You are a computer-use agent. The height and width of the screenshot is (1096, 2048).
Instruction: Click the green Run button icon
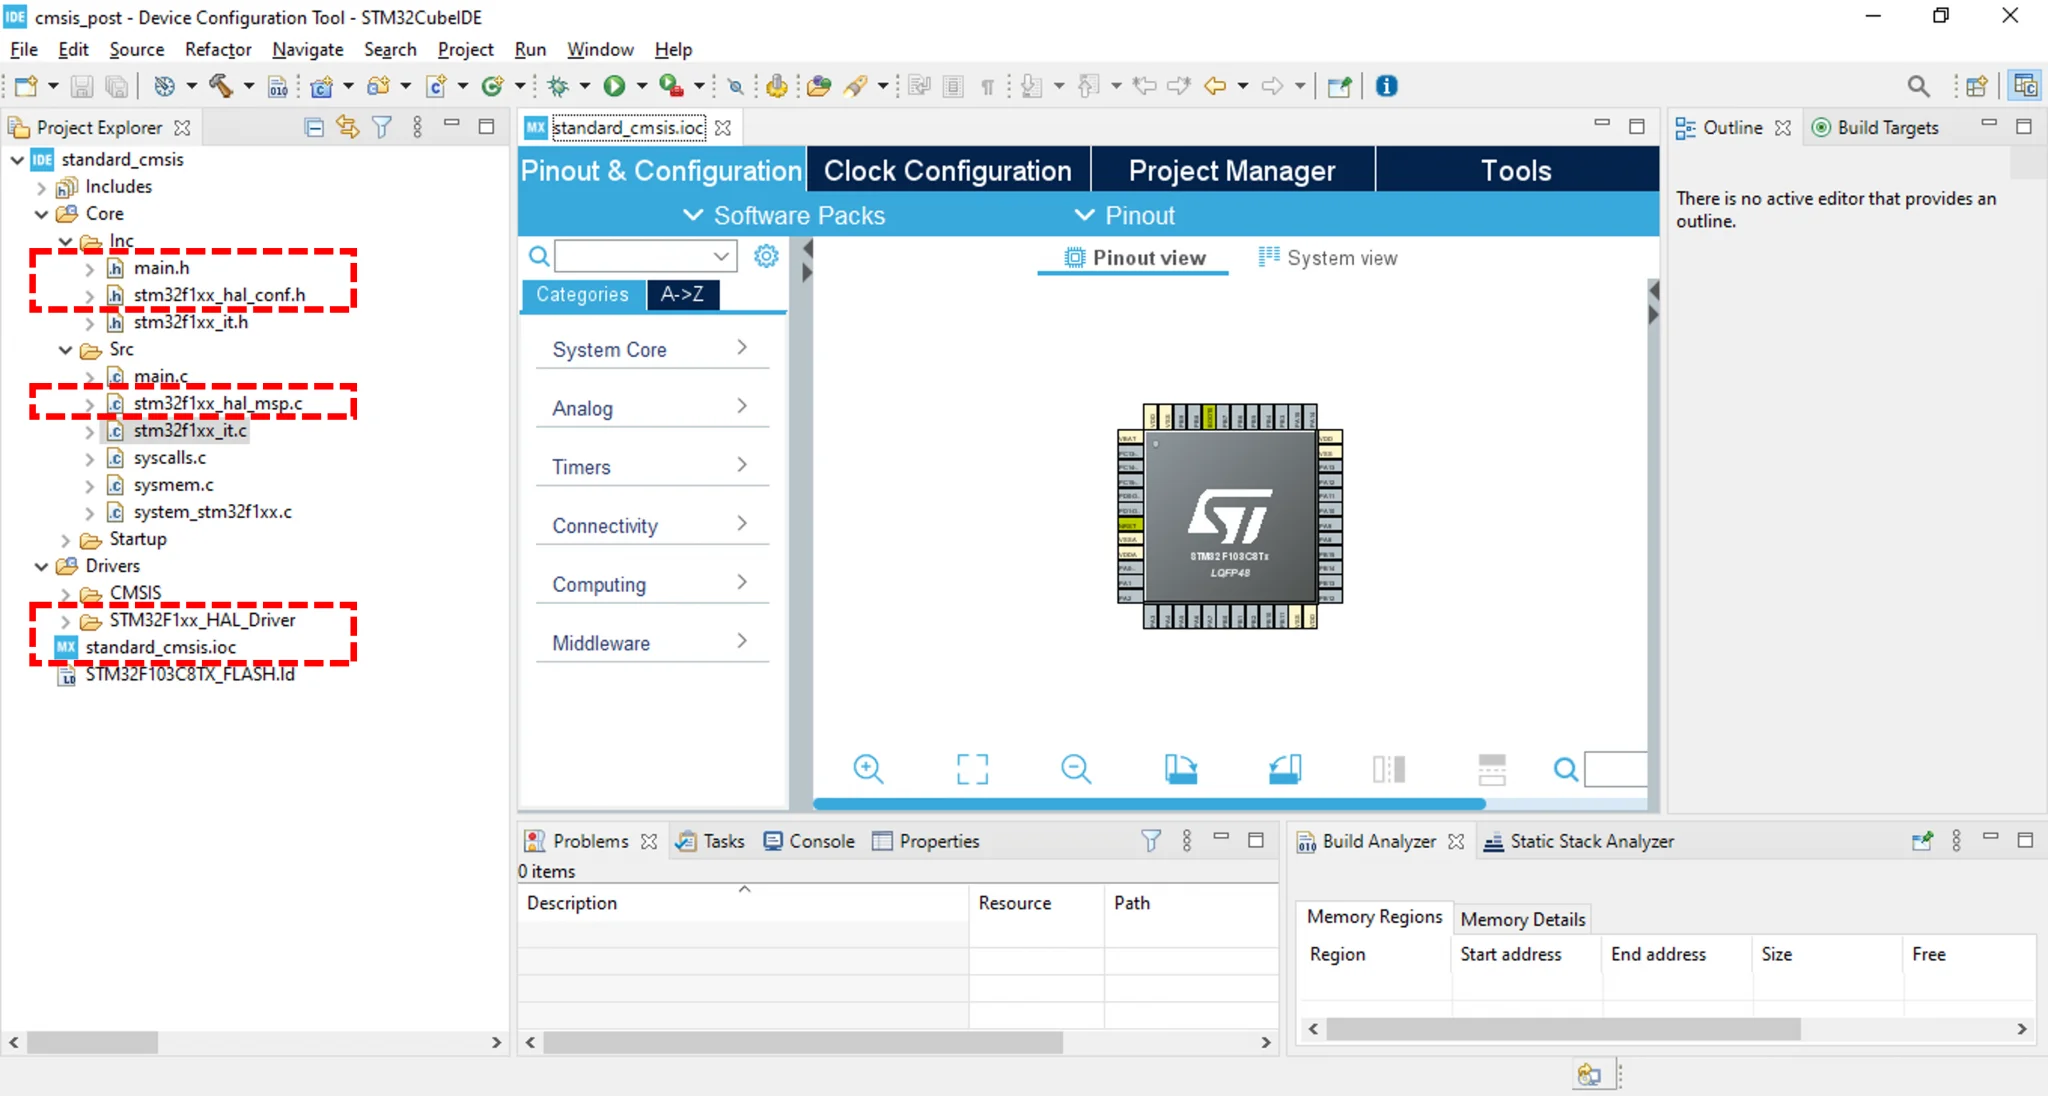click(614, 86)
